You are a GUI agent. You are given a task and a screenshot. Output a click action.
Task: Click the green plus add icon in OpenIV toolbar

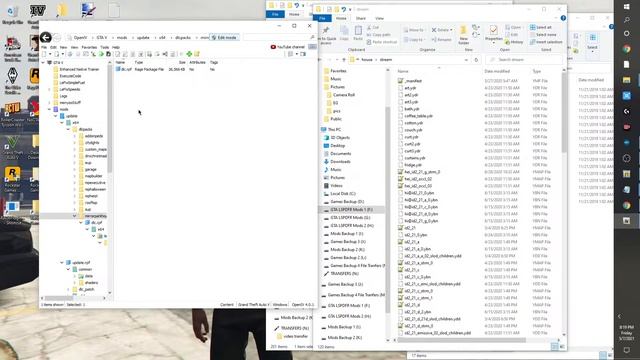pyautogui.click(x=189, y=54)
